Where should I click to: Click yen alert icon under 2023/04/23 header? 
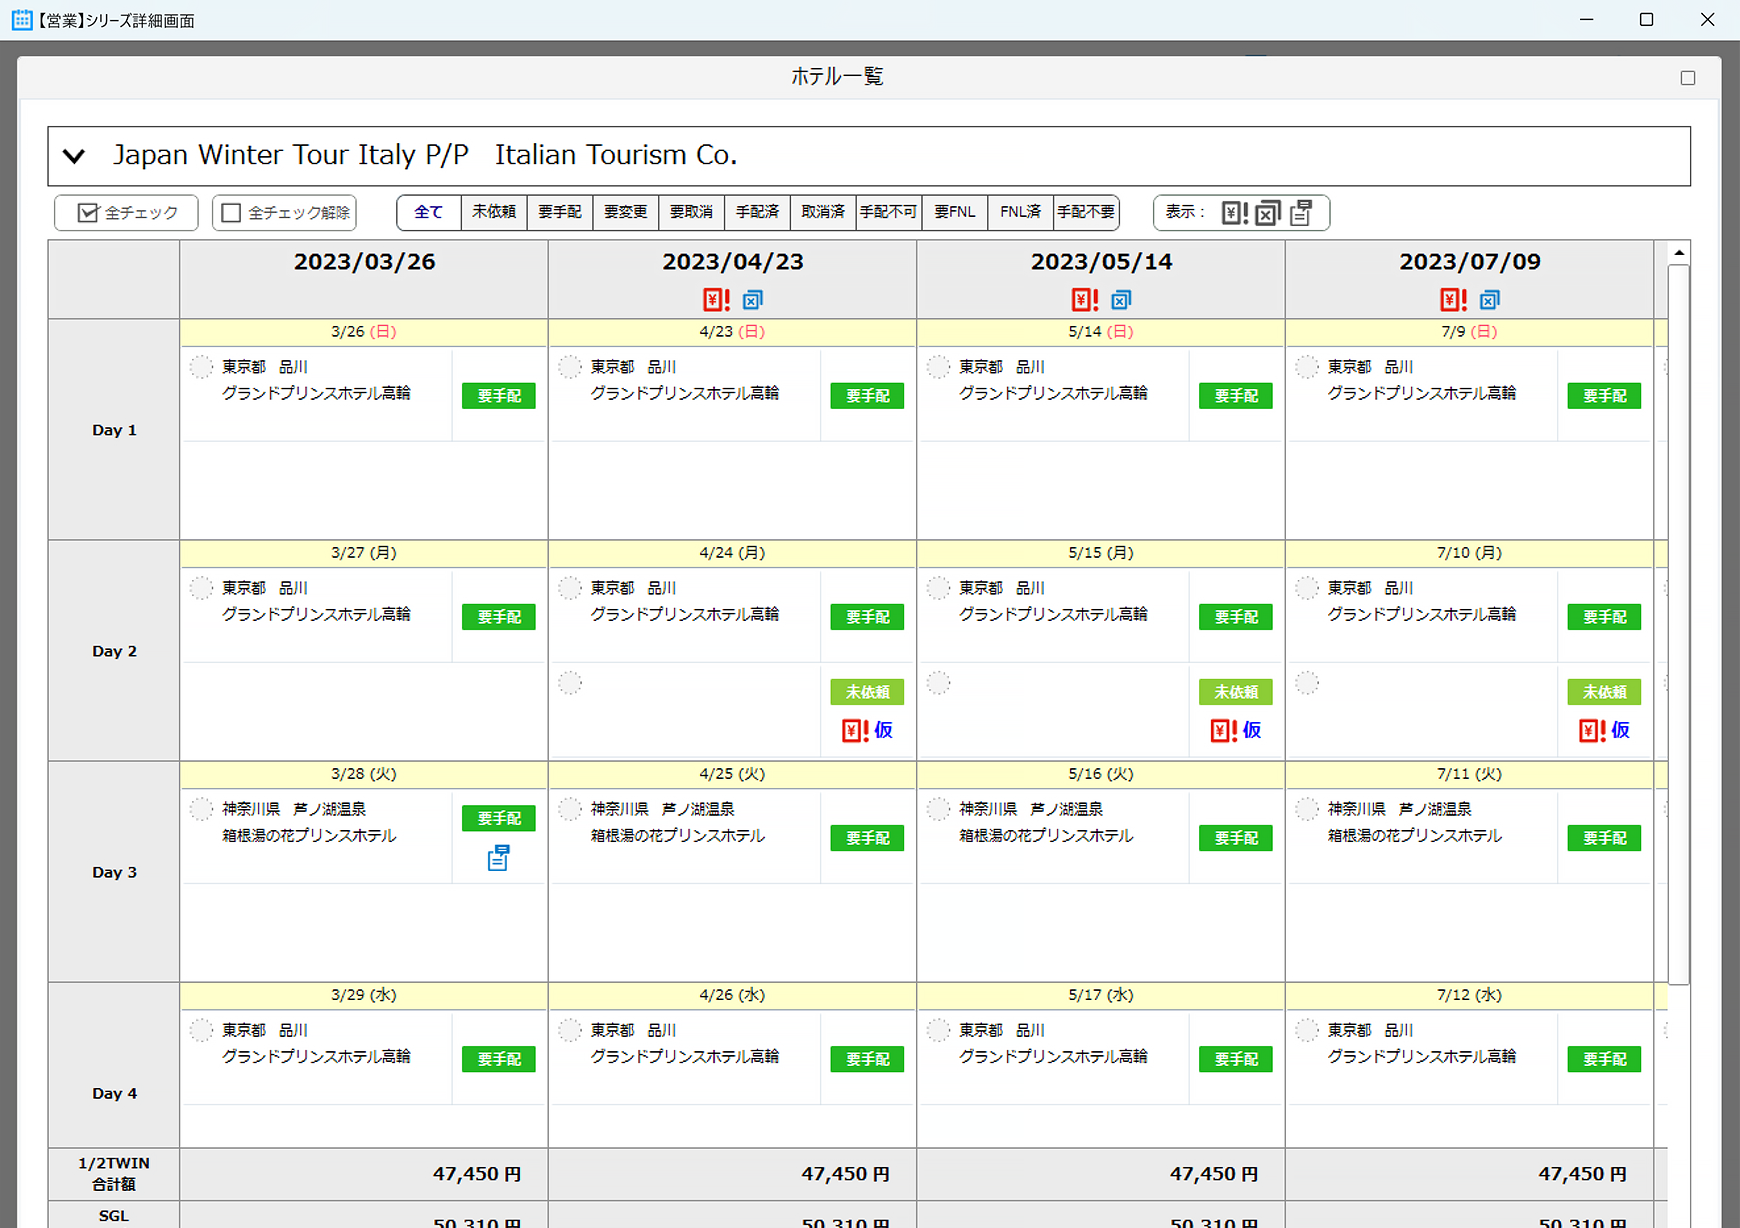[x=717, y=300]
